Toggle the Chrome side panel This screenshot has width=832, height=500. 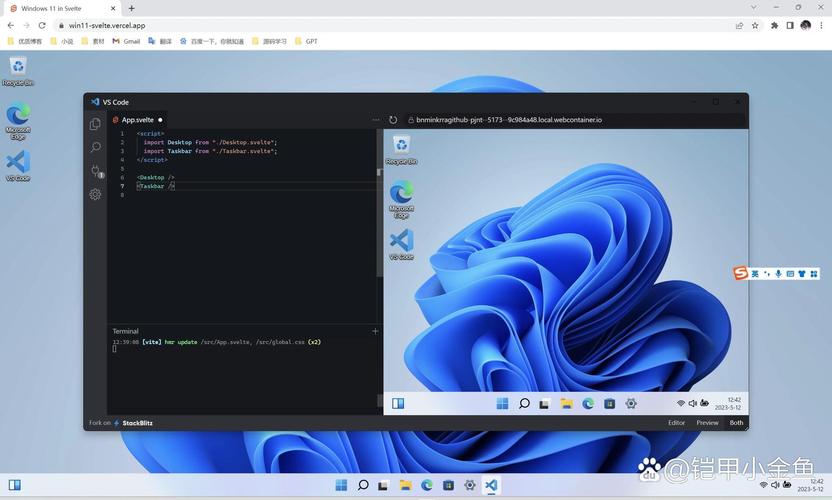(790, 25)
